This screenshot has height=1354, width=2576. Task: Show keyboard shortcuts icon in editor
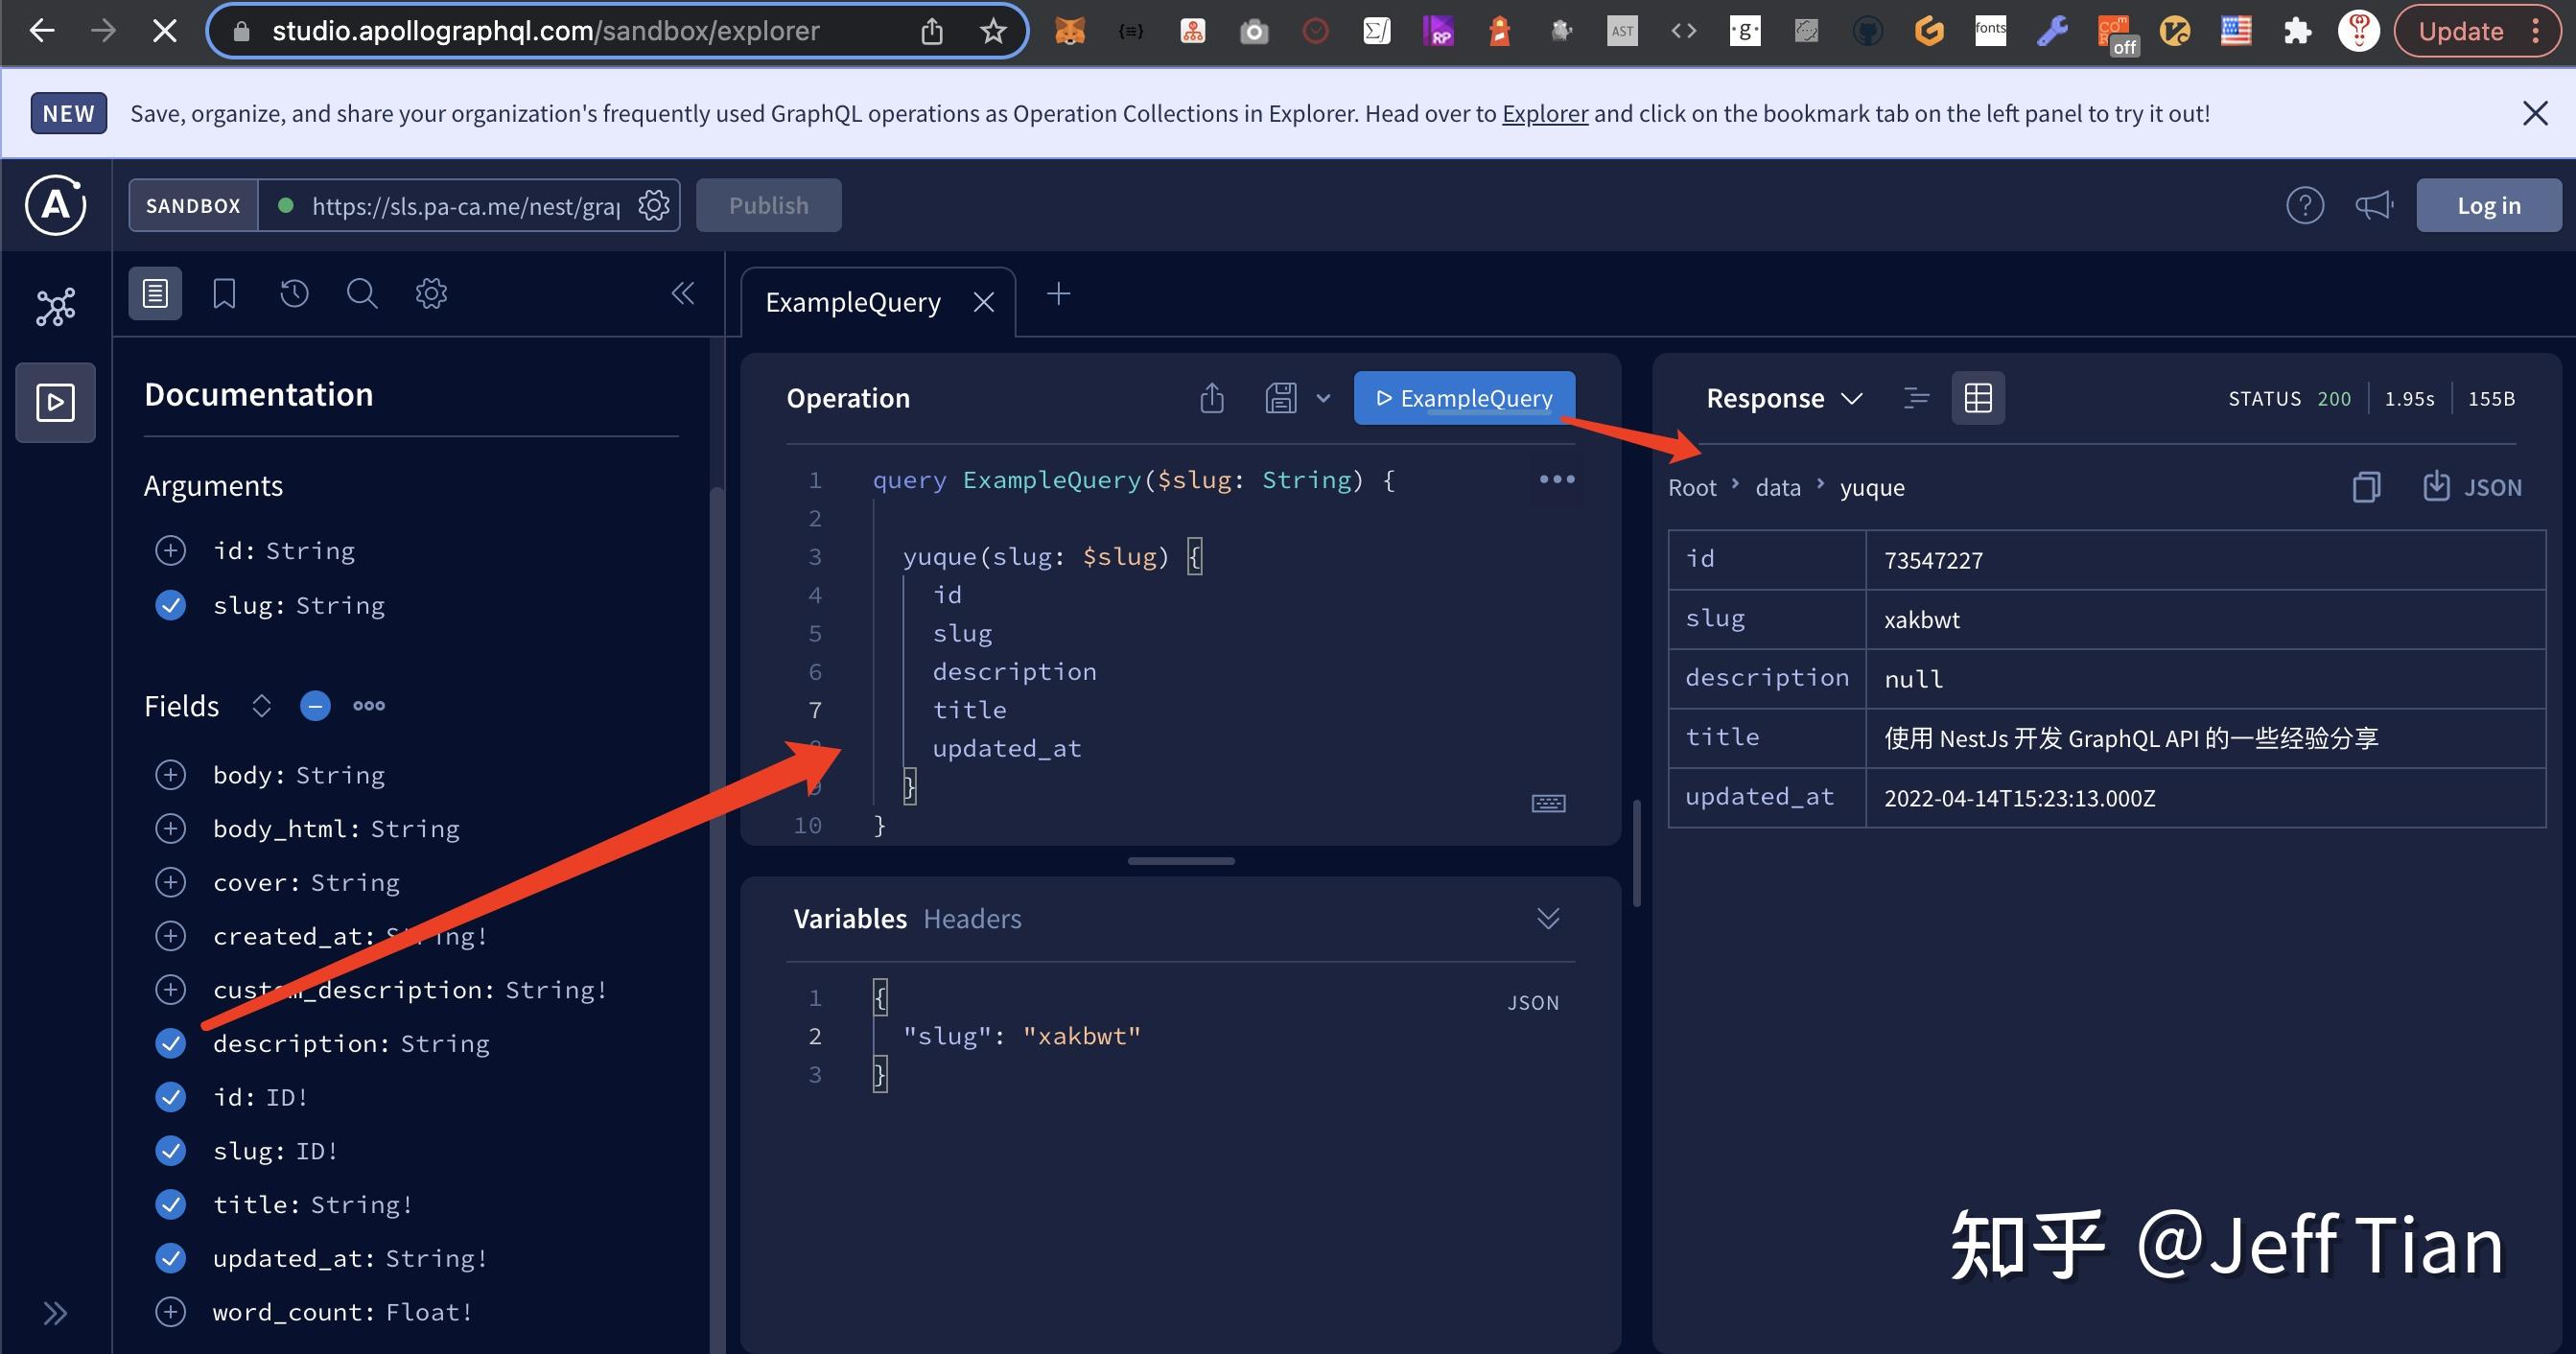1549,803
